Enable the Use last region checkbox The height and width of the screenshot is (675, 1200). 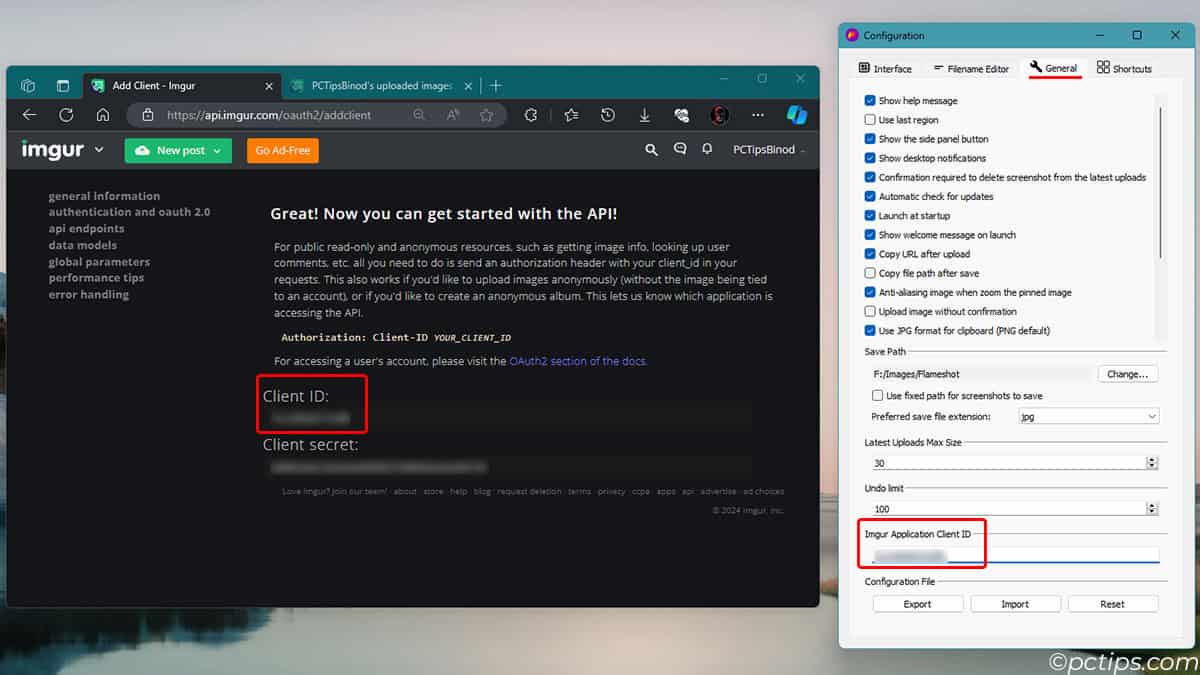coord(870,119)
